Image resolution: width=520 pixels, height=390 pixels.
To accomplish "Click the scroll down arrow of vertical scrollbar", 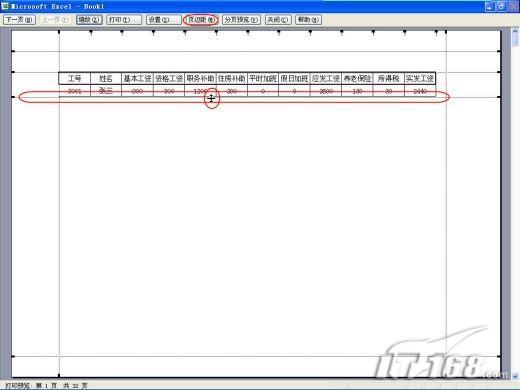I will (x=515, y=376).
